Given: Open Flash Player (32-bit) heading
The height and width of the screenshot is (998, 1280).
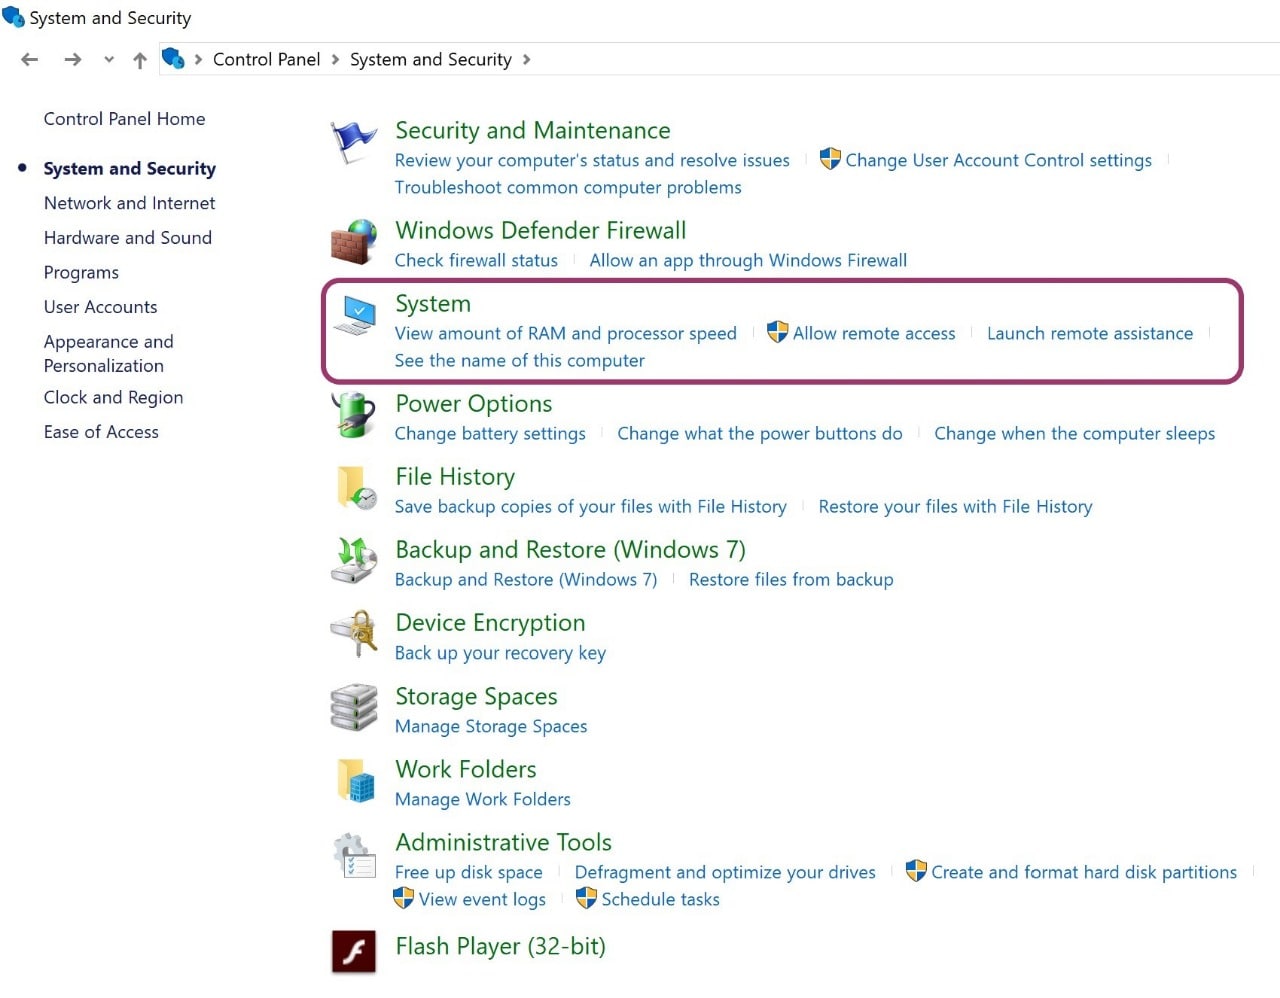Looking at the screenshot, I should 500,947.
